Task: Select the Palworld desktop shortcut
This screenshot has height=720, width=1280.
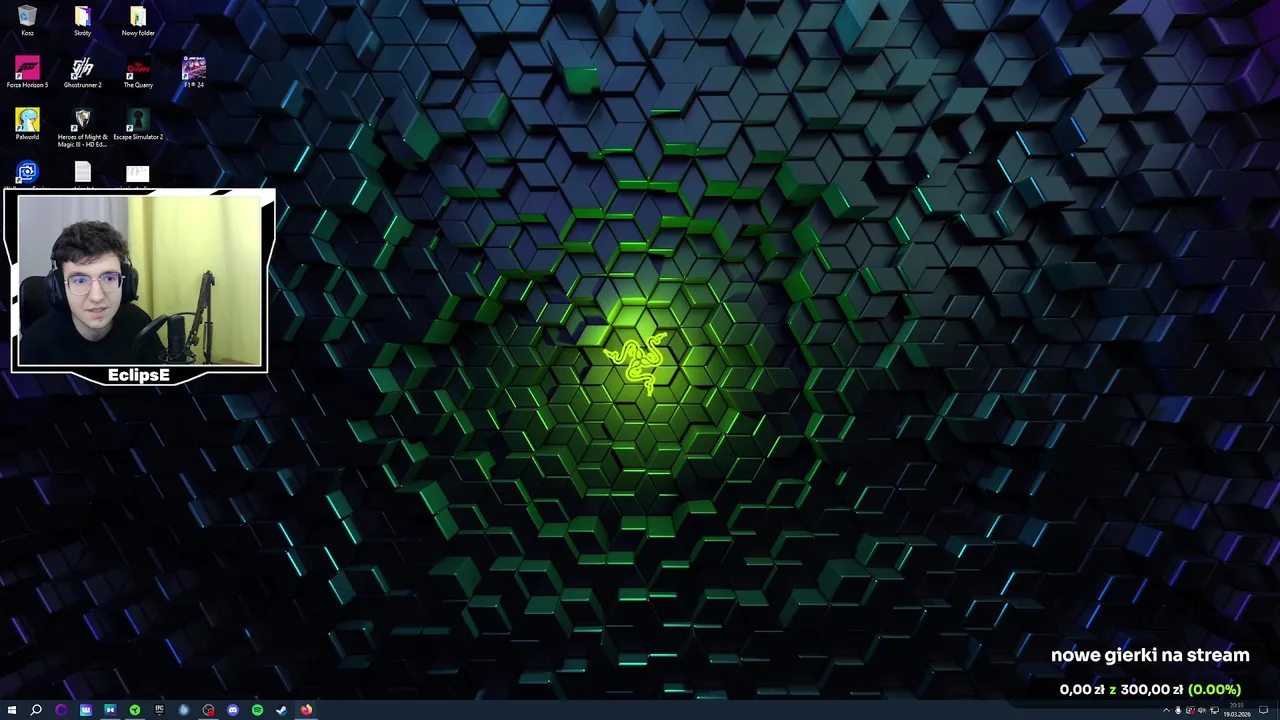Action: click(x=27, y=124)
